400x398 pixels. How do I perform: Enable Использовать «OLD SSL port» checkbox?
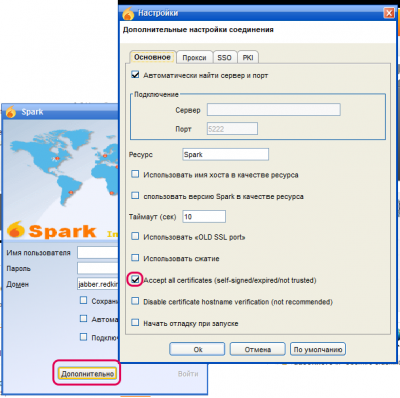pyautogui.click(x=135, y=236)
